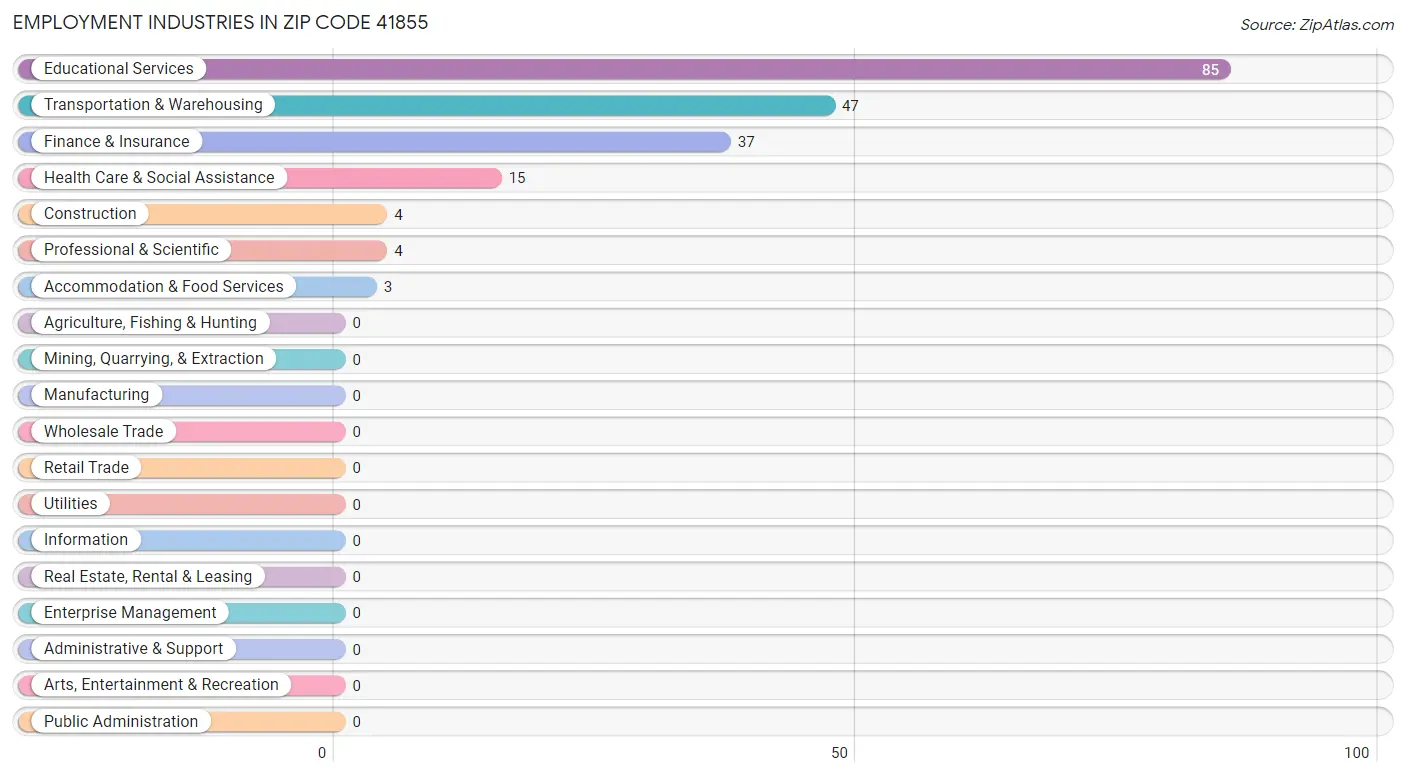The width and height of the screenshot is (1406, 776).
Task: Click the Educational Services bar label
Action: point(118,69)
